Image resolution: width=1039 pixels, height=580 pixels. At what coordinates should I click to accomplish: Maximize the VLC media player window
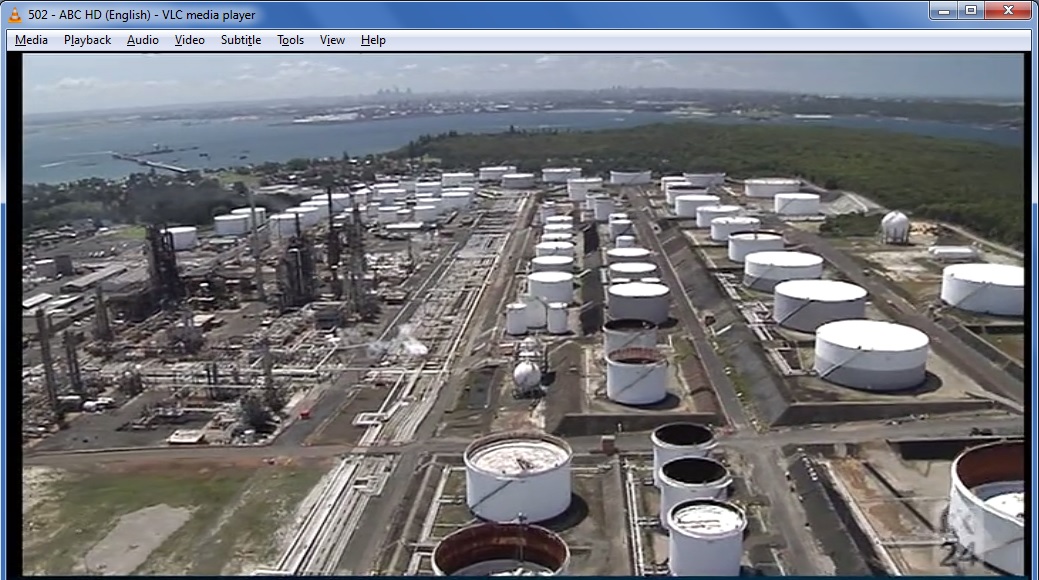[x=971, y=11]
